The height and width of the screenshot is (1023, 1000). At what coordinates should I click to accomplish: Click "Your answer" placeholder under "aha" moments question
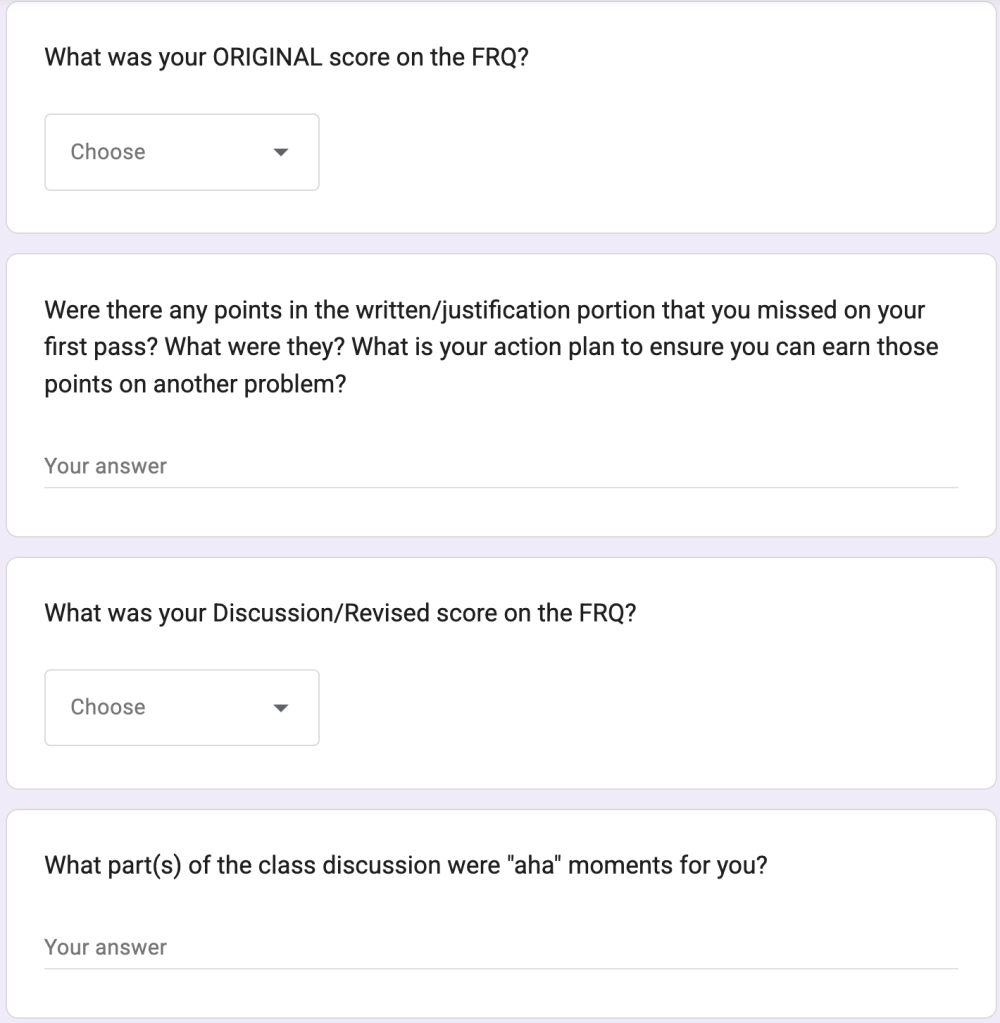click(105, 947)
